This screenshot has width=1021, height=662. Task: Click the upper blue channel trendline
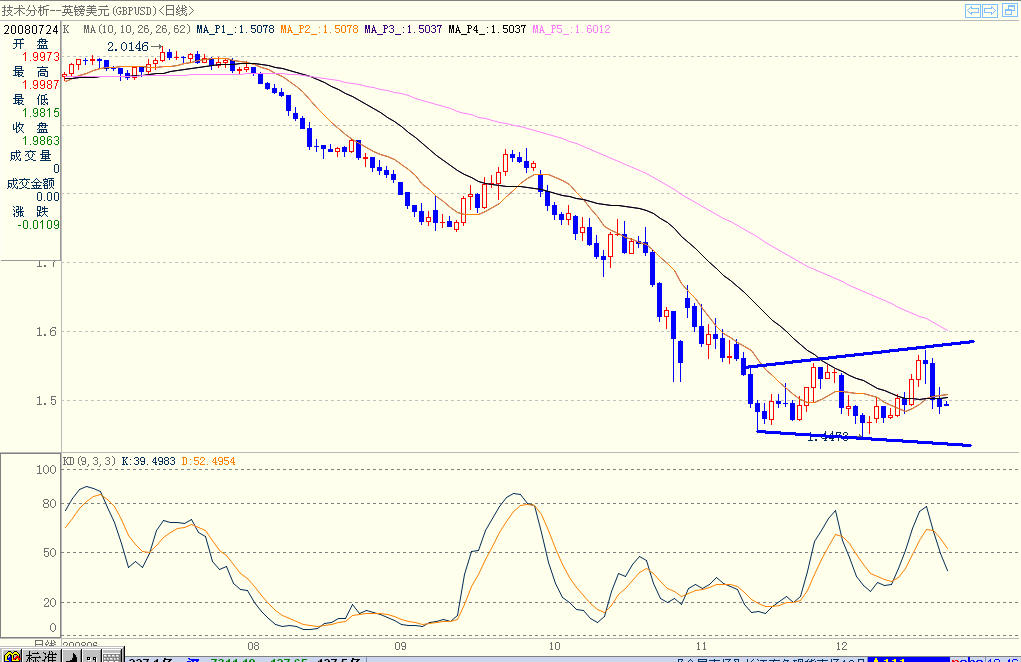tap(860, 354)
